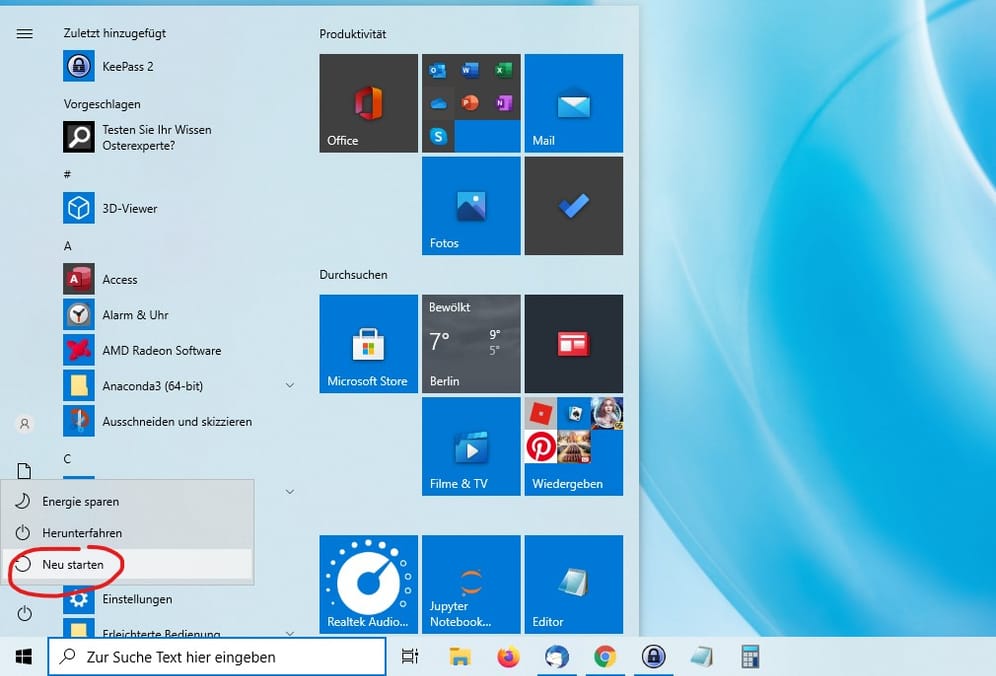The width and height of the screenshot is (996, 676).
Task: Launch Firefox from the taskbar
Action: [508, 656]
